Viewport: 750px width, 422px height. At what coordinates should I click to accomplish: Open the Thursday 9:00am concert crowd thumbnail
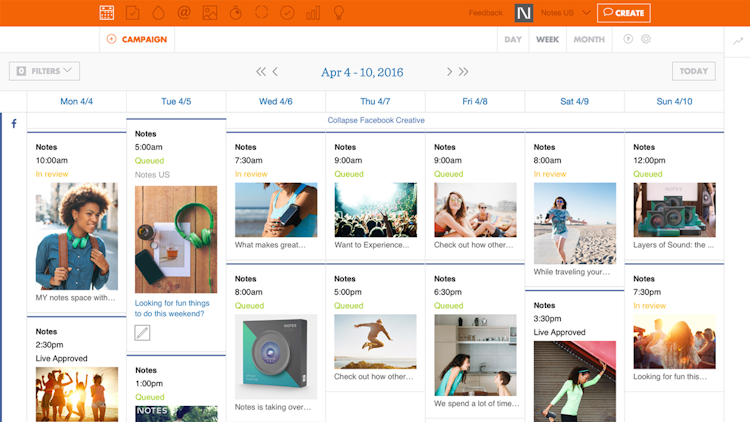pyautogui.click(x=375, y=210)
